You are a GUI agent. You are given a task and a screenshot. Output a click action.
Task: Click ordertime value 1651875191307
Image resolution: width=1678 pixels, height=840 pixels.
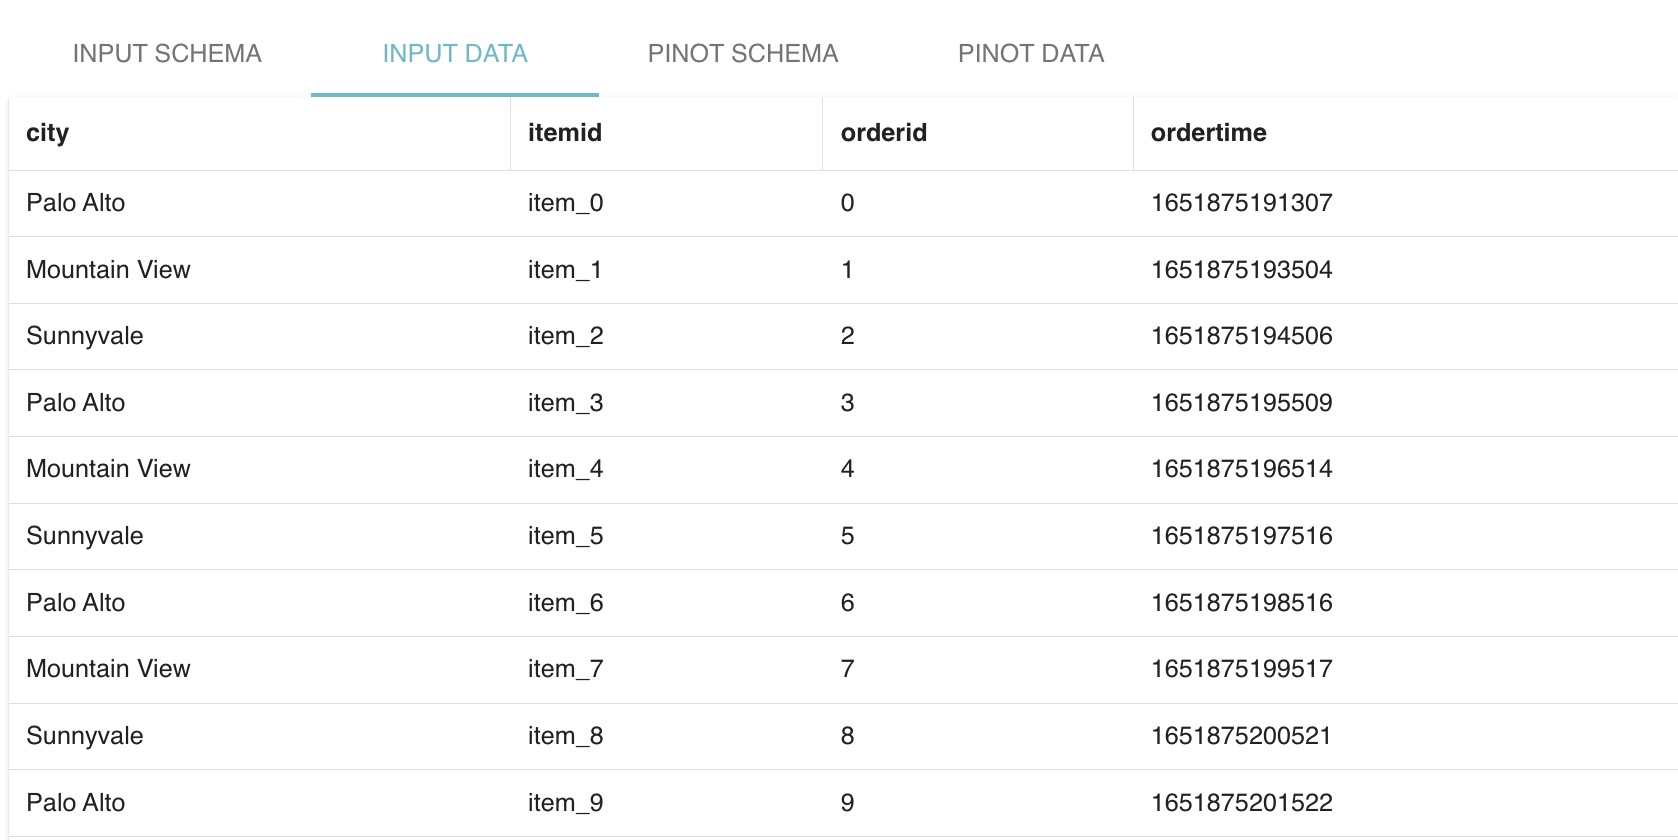(1241, 203)
